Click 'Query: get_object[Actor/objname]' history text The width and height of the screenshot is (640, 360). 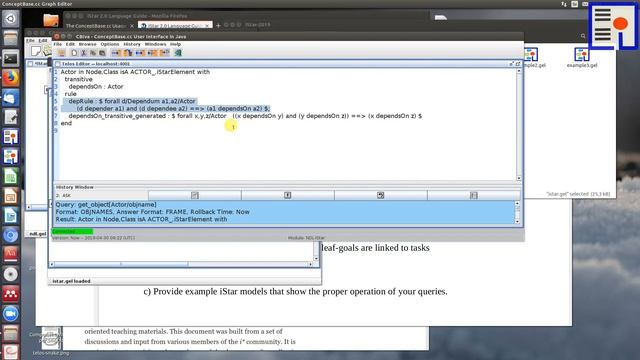click(106, 204)
